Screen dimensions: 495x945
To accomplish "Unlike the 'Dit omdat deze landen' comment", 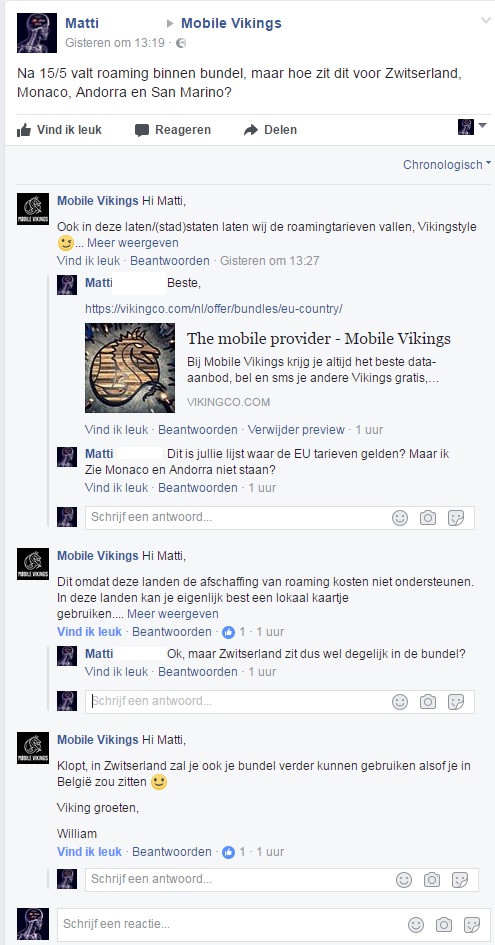I will (89, 632).
